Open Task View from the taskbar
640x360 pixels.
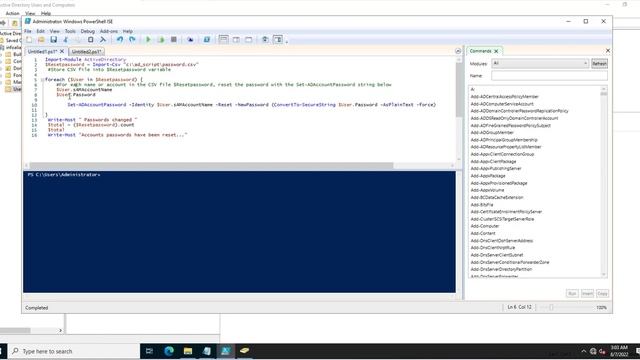(x=149, y=351)
